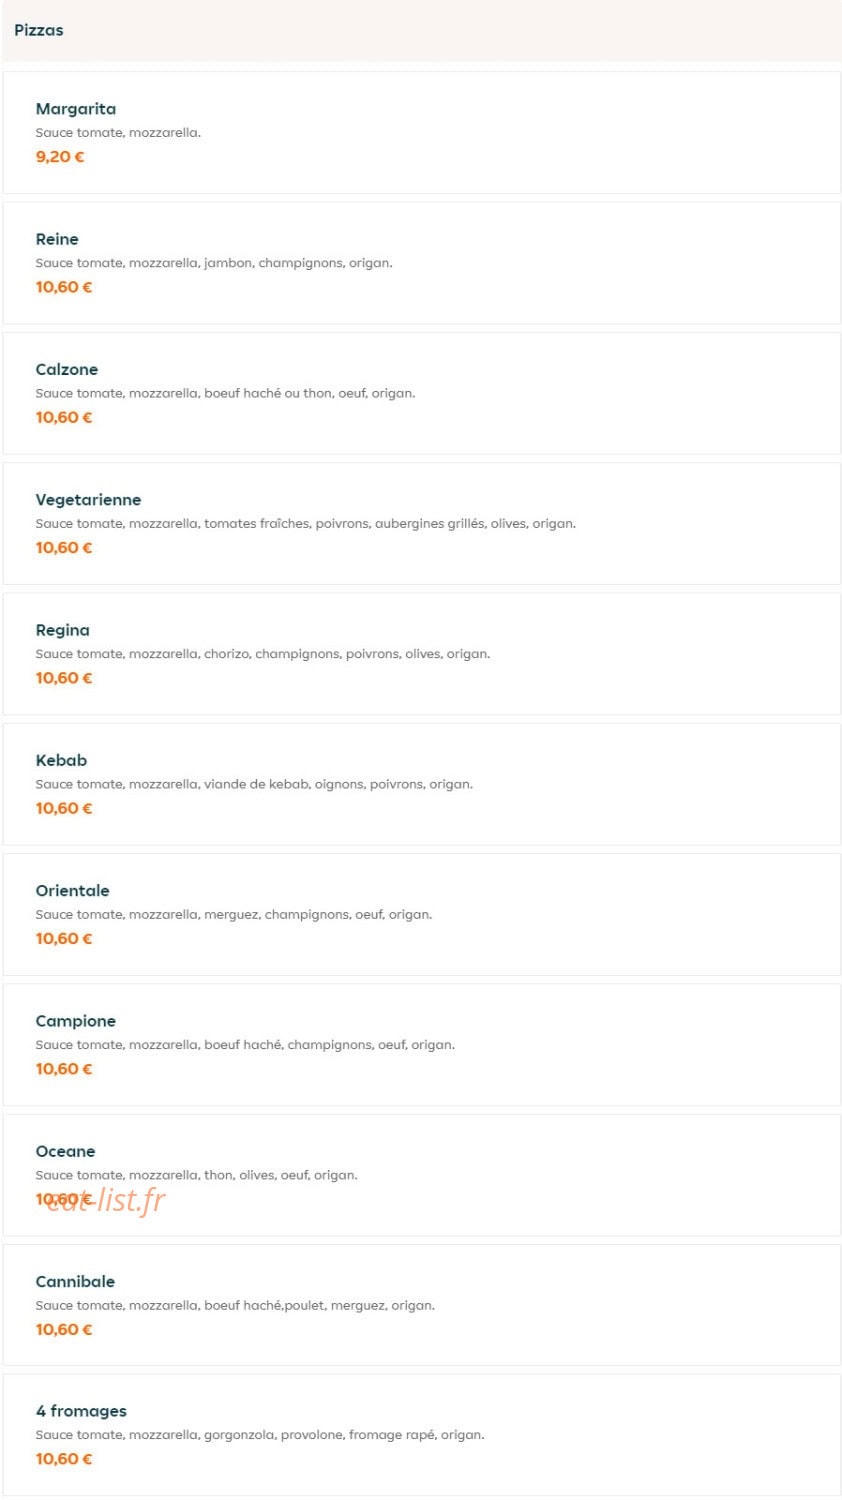Select the Regina pizza title
The height and width of the screenshot is (1500, 842).
(63, 630)
